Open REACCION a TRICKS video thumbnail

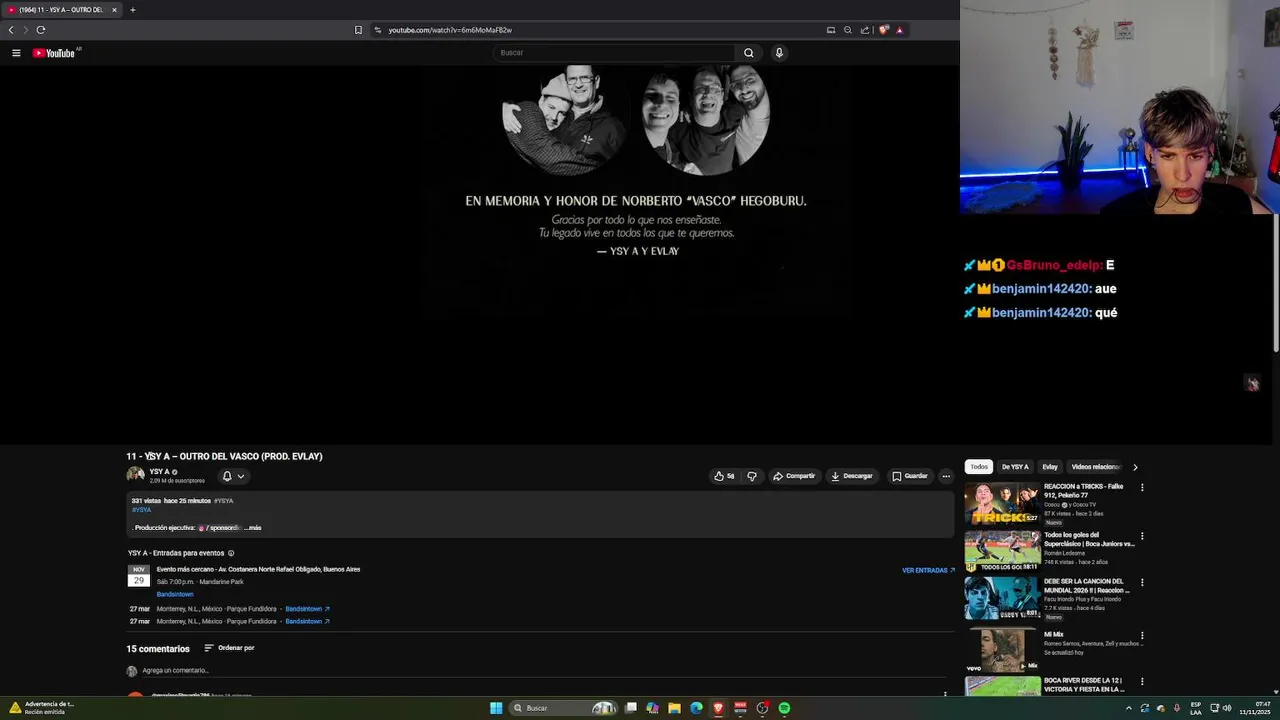tap(1002, 503)
